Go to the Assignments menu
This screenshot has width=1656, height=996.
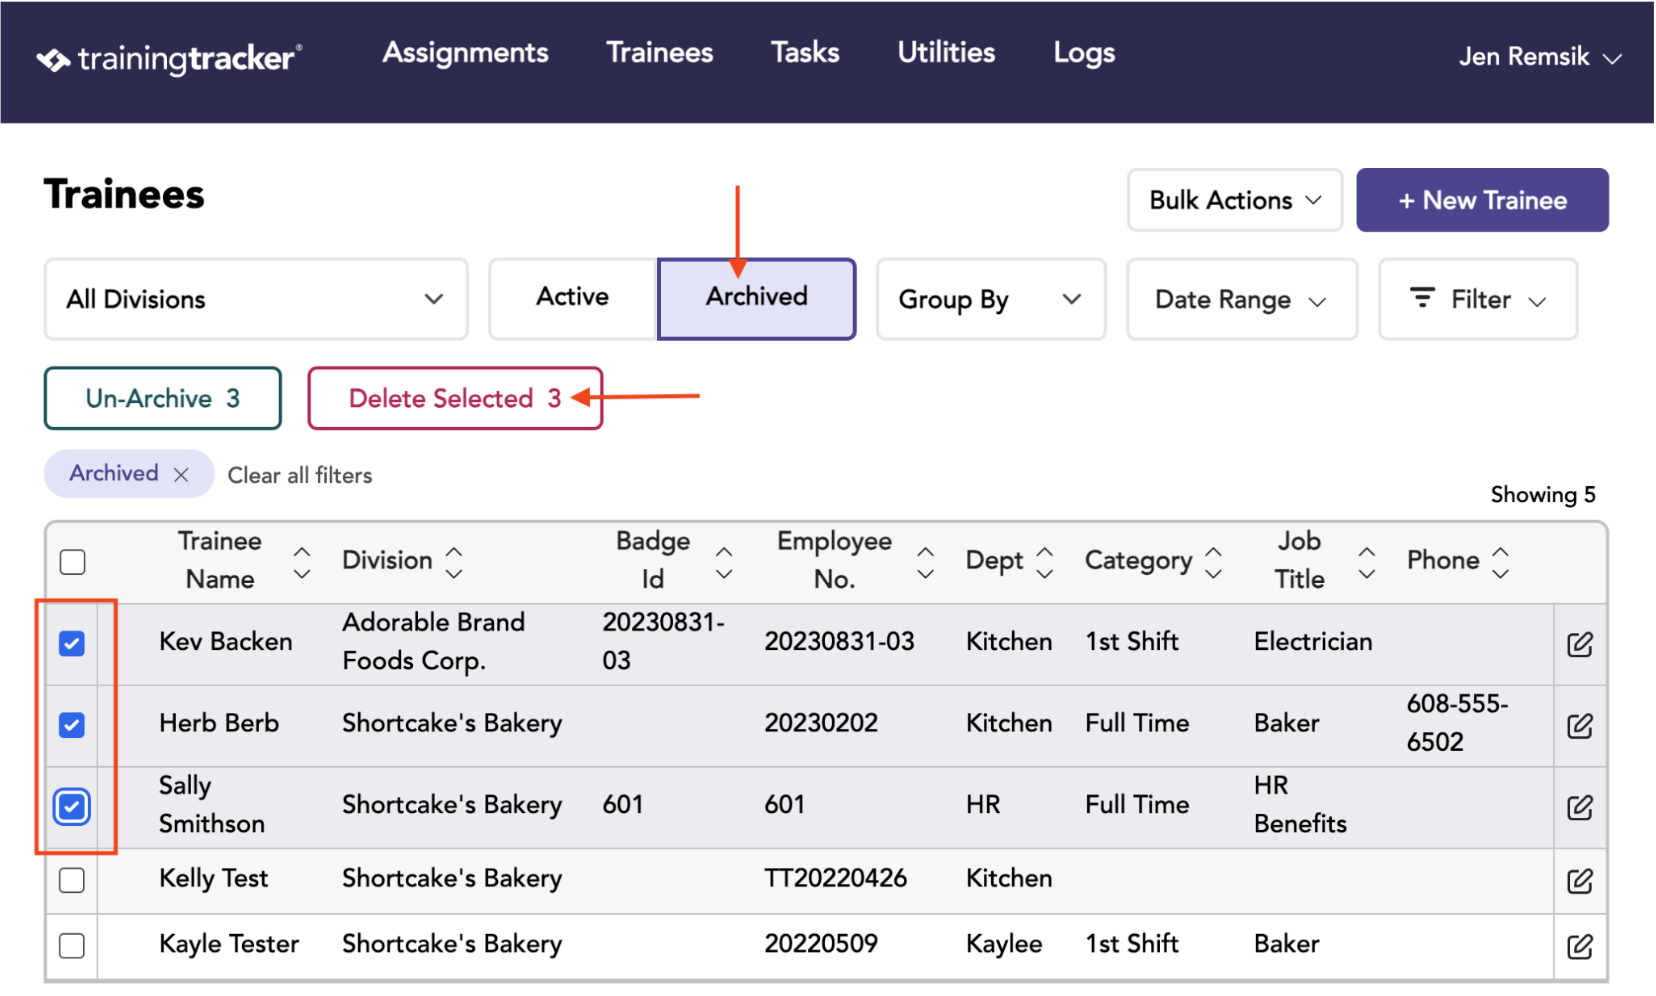465,53
